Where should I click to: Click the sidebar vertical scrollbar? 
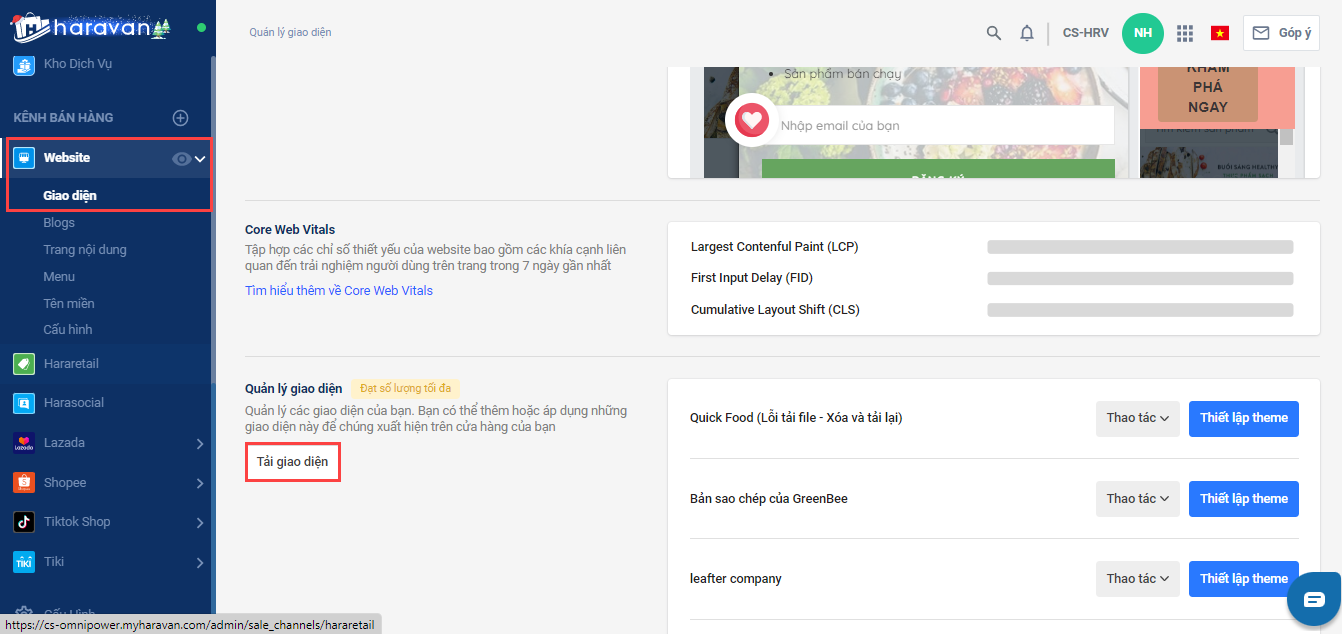point(212,220)
